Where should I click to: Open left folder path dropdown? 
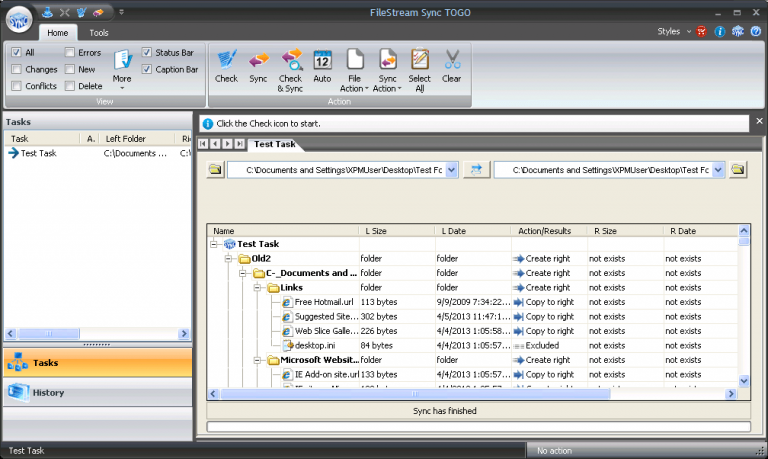(452, 170)
